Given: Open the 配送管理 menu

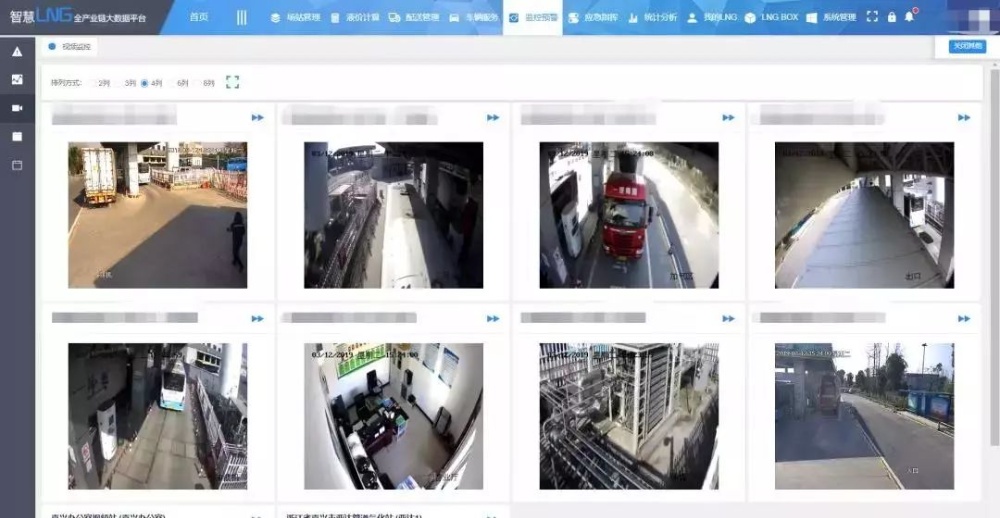Looking at the screenshot, I should point(414,18).
